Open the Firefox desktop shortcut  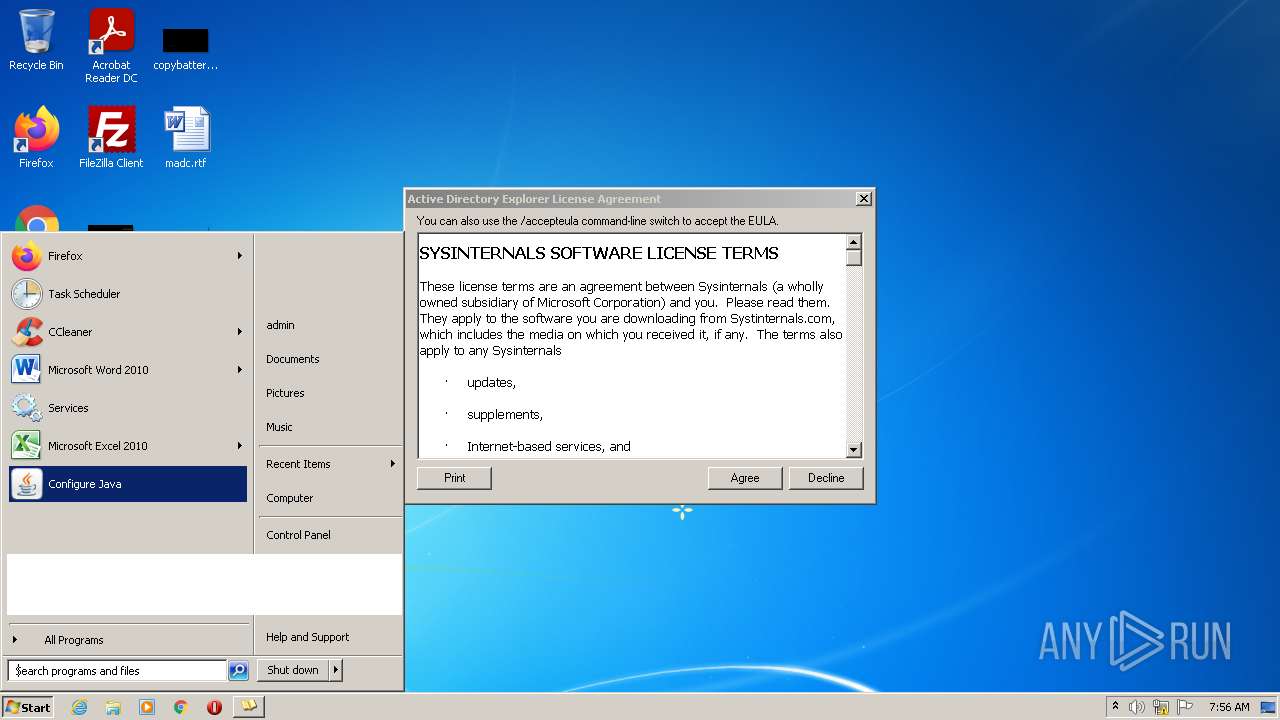coord(36,138)
